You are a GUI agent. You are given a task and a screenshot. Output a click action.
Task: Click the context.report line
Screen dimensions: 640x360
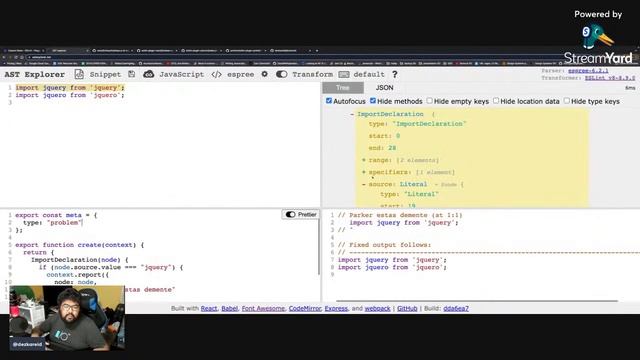(x=78, y=275)
